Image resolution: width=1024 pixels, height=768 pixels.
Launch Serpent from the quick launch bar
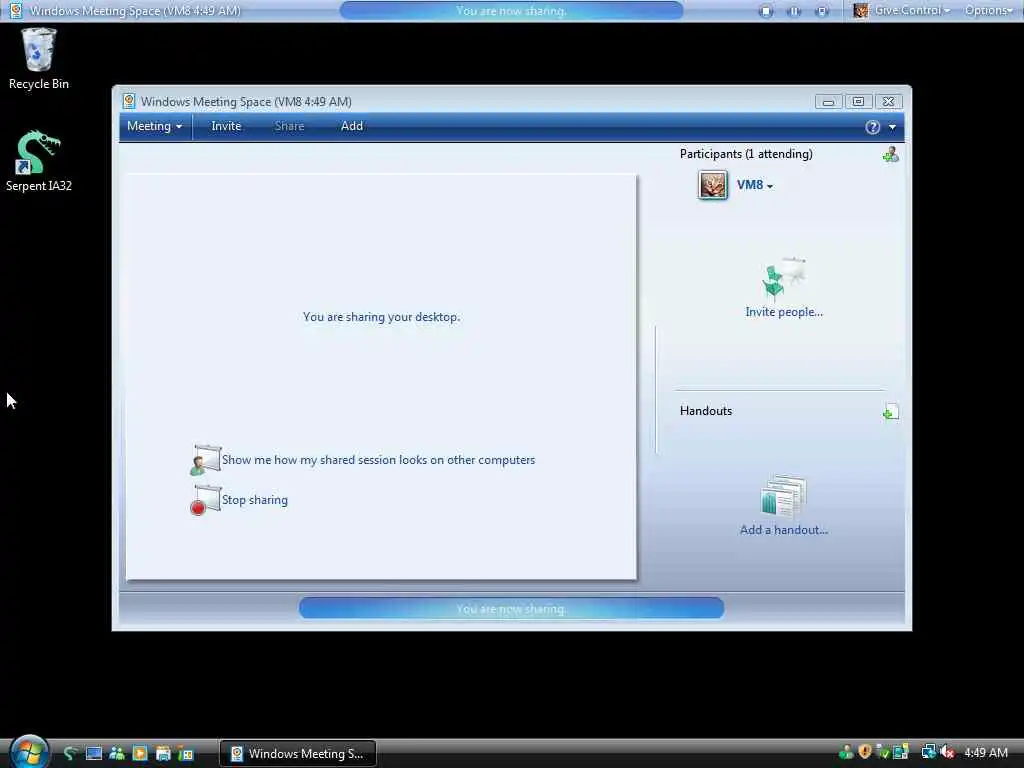[71, 754]
